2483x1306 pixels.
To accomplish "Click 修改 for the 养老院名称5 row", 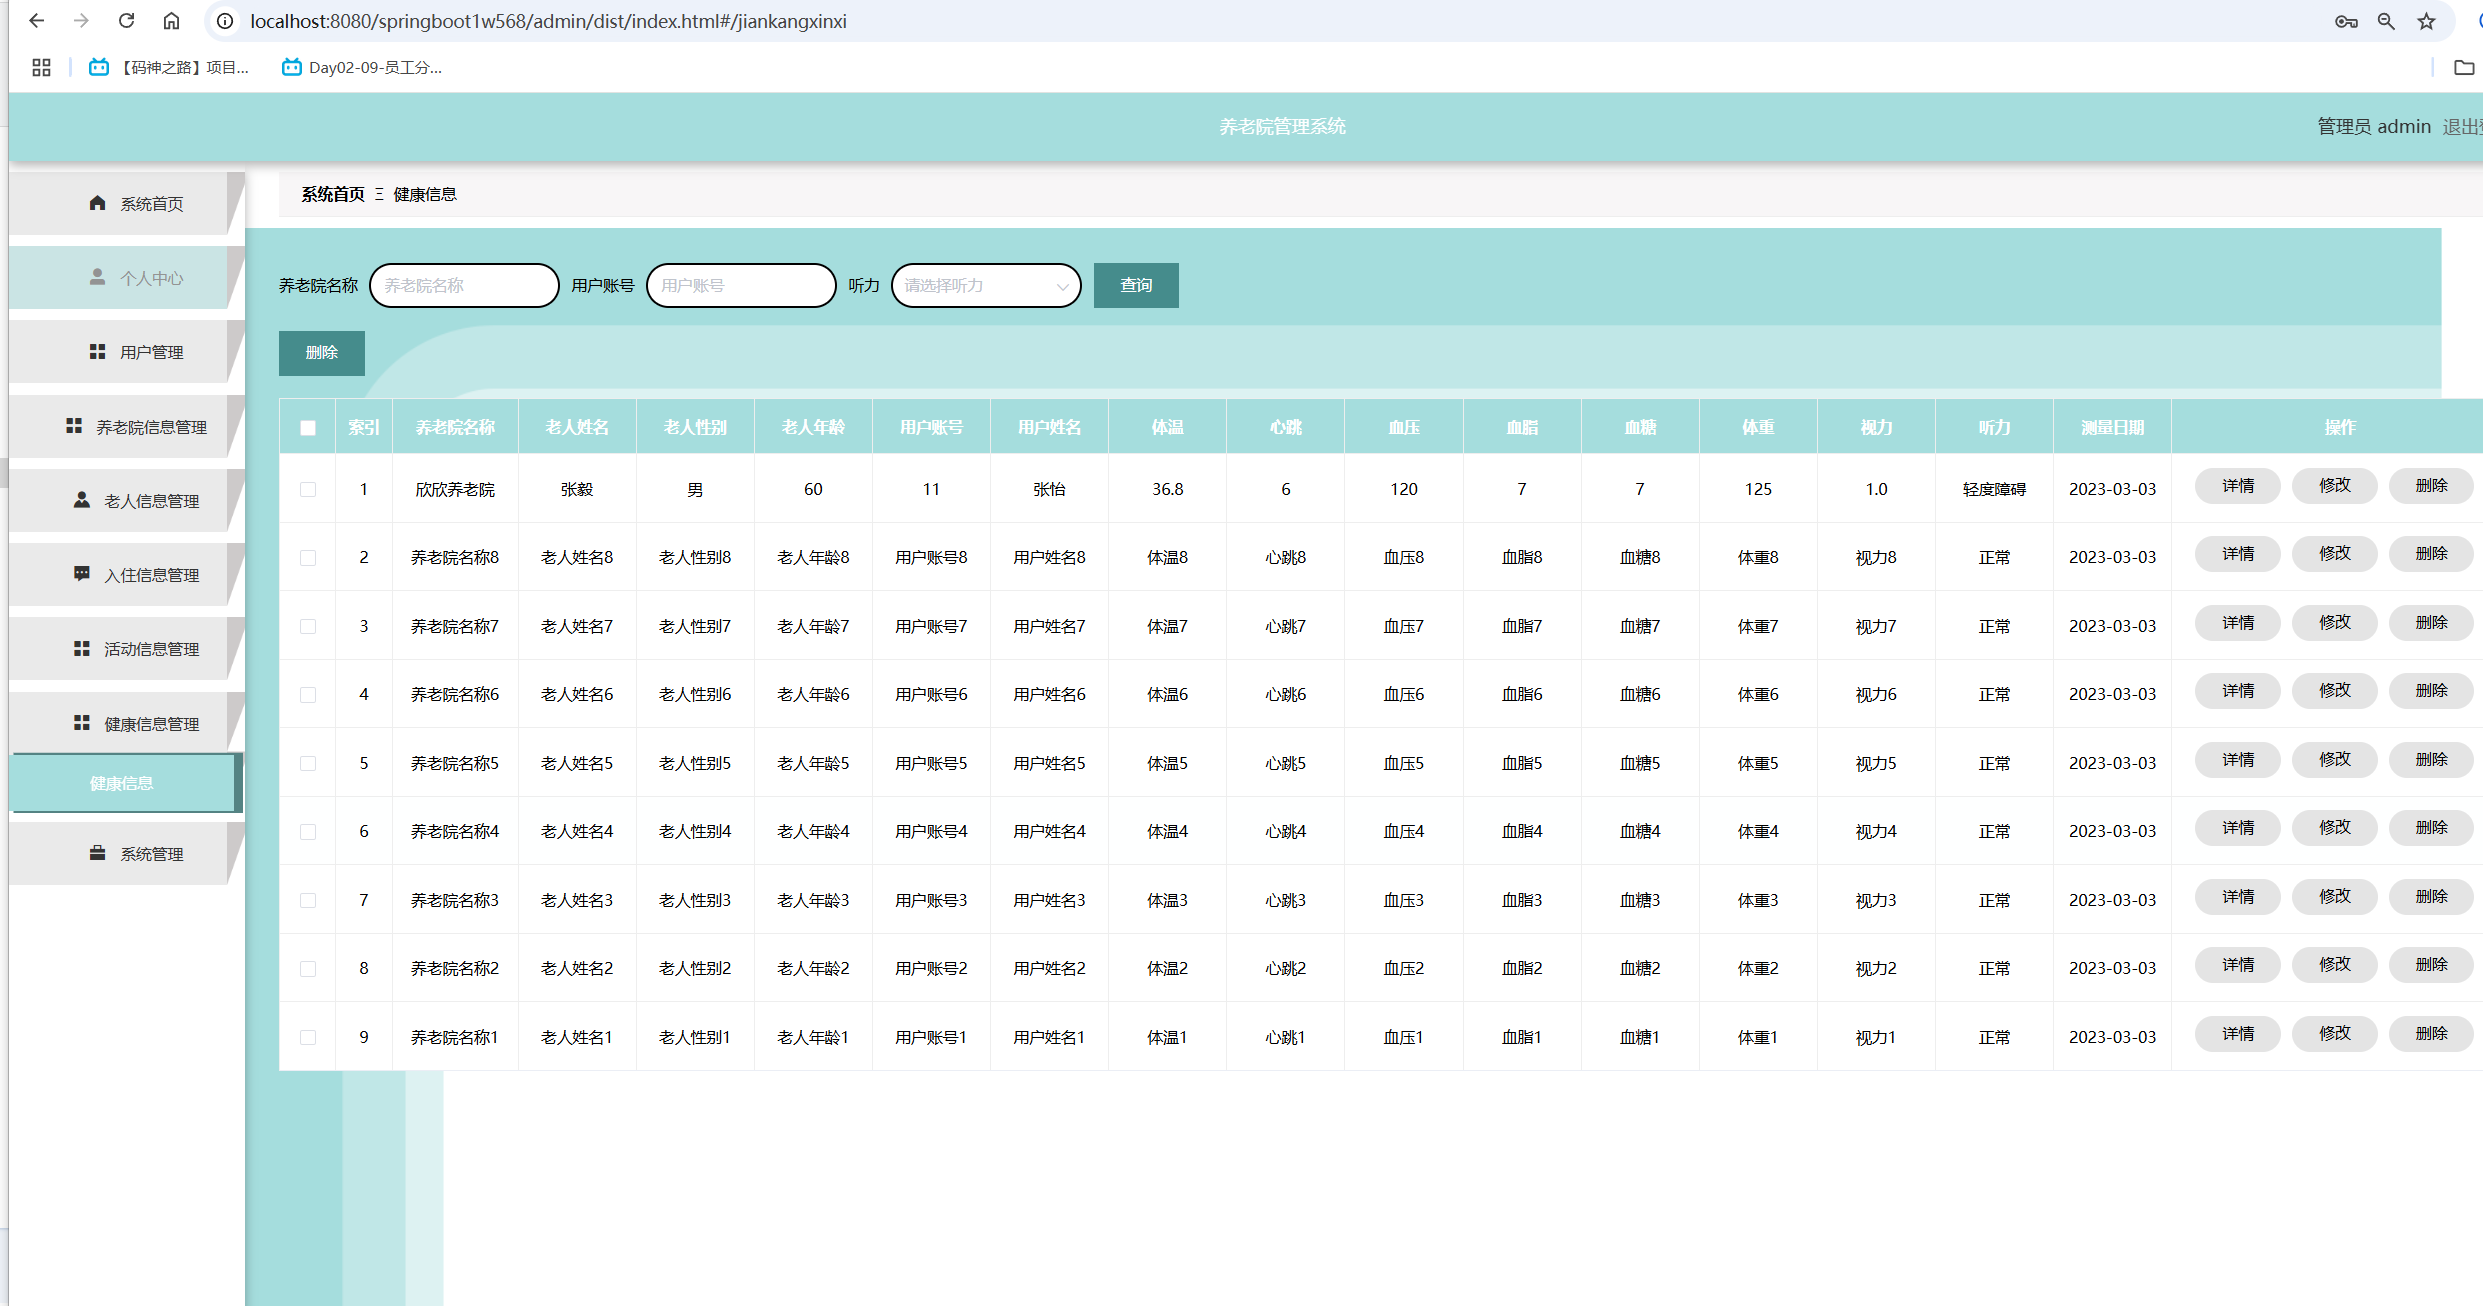I will coord(2335,760).
